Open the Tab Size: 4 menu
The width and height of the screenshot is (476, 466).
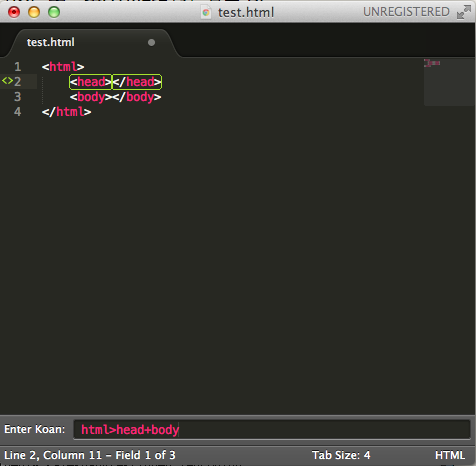pos(341,455)
